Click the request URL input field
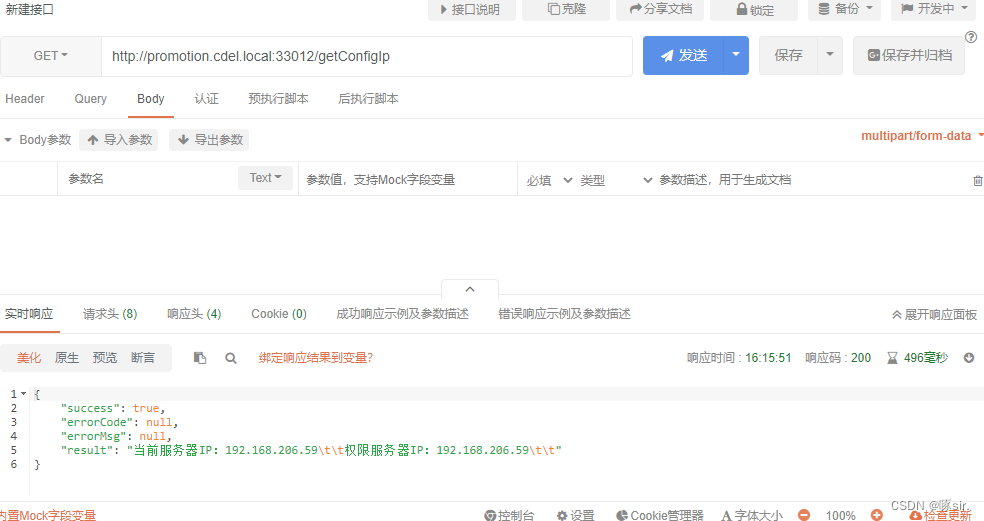 (x=367, y=56)
